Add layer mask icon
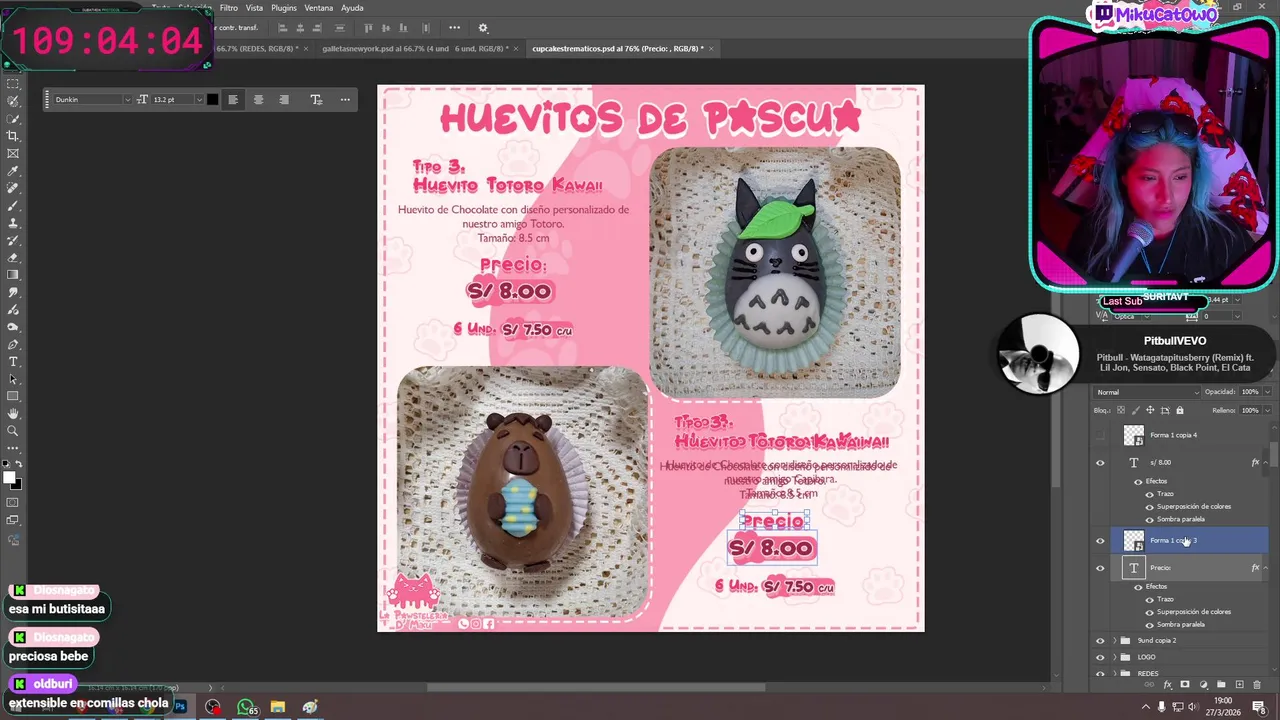The image size is (1280, 720). [1185, 685]
